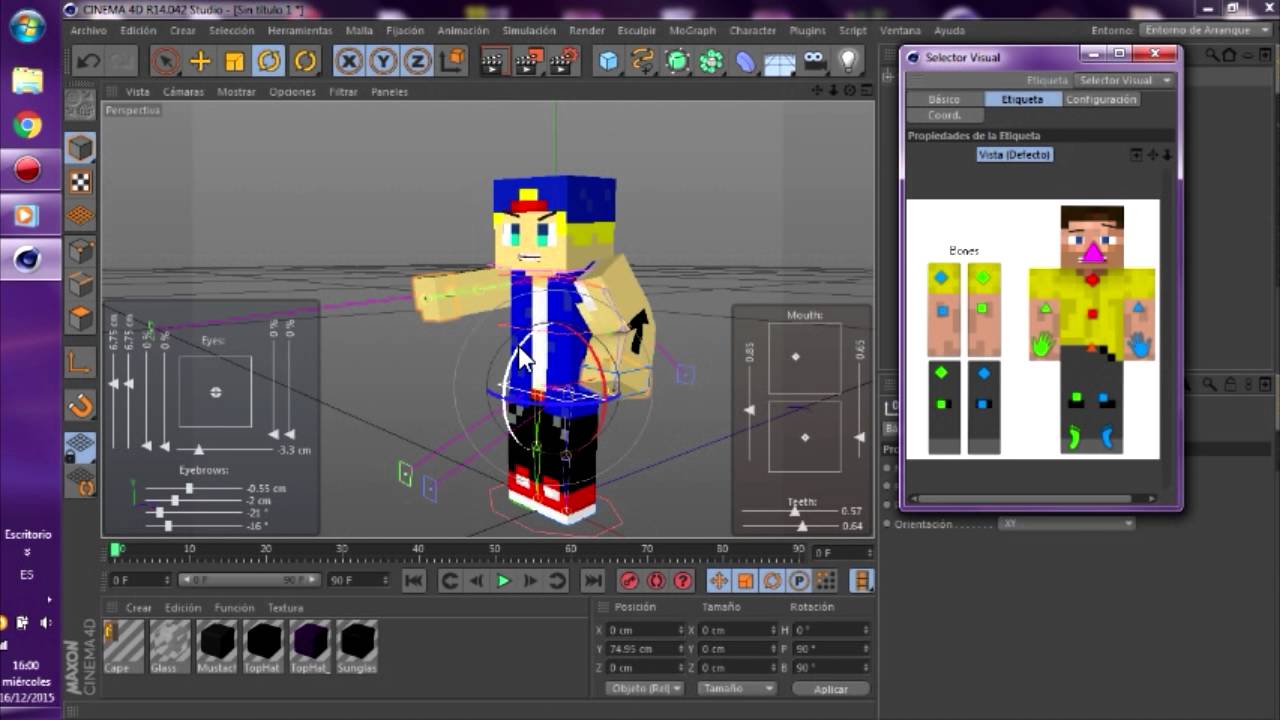Viewport: 1280px width, 720px height.
Task: Click the stepper on the 90 F end field
Action: pos(385,580)
